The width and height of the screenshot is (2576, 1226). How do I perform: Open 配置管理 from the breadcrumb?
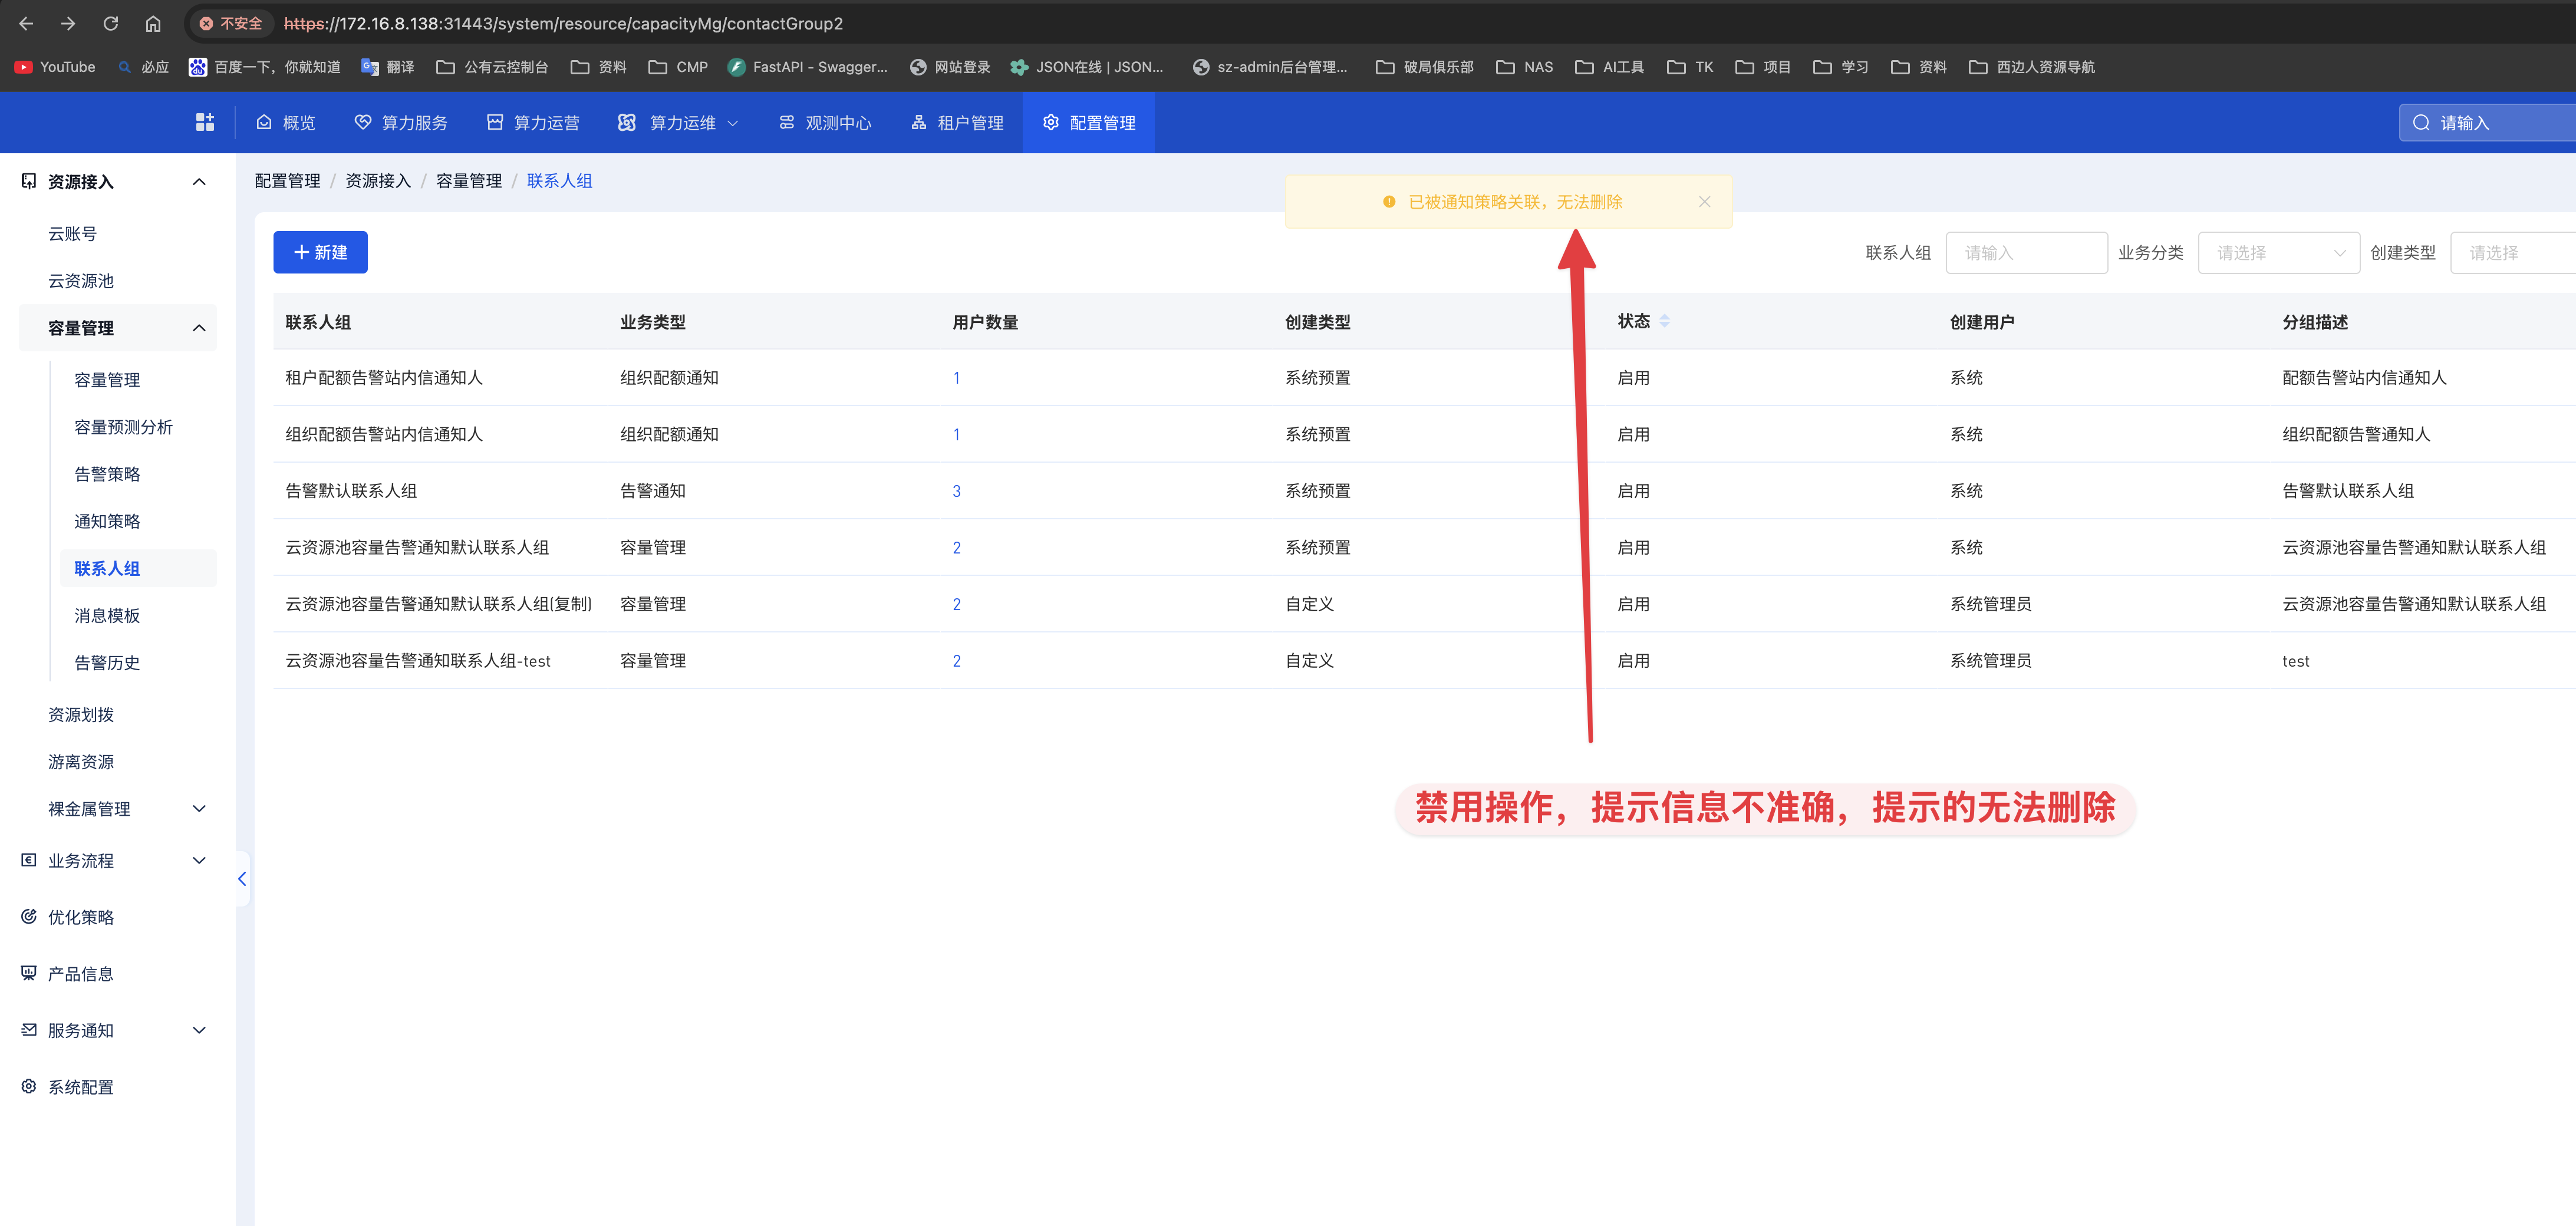click(x=288, y=180)
